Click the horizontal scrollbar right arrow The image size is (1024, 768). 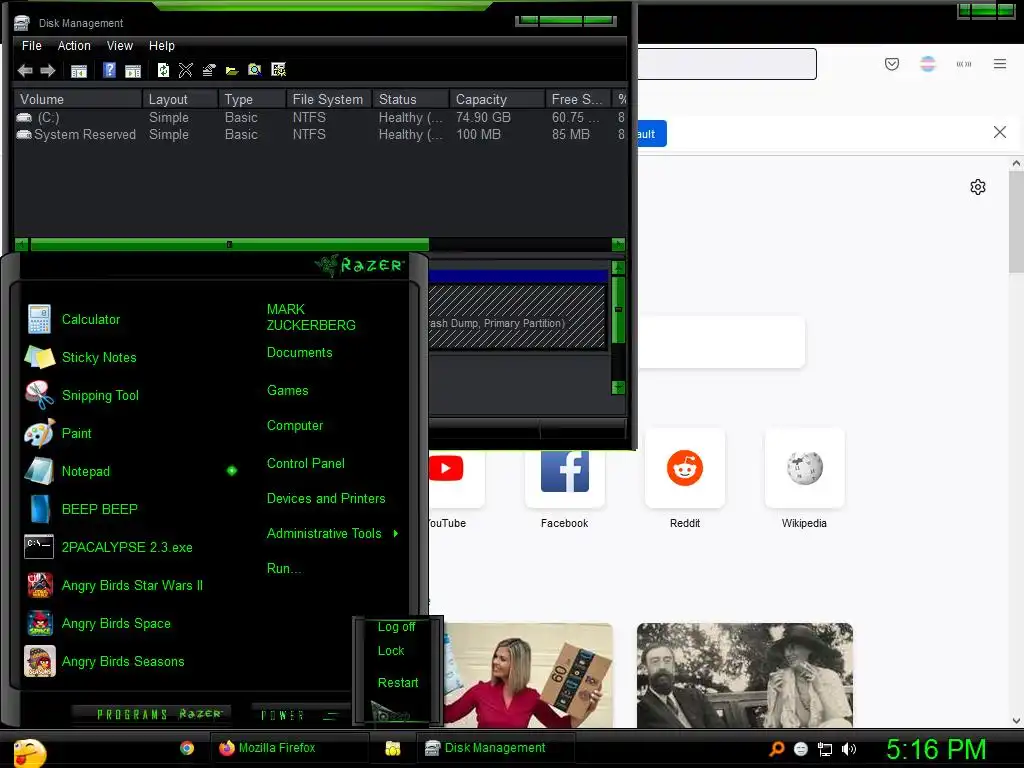point(618,244)
